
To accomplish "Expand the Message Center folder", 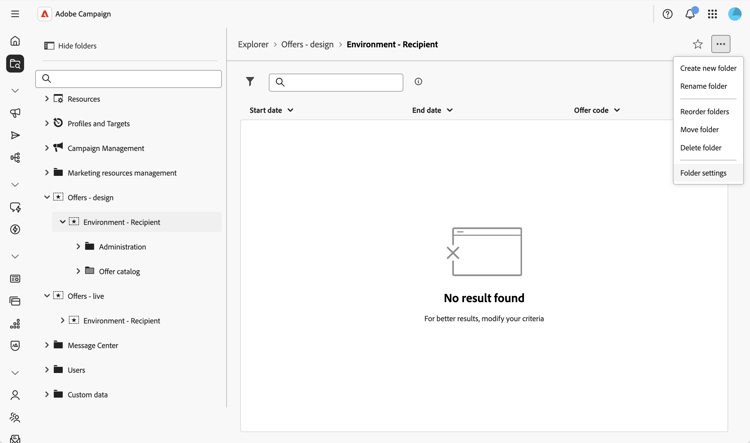I will [47, 345].
